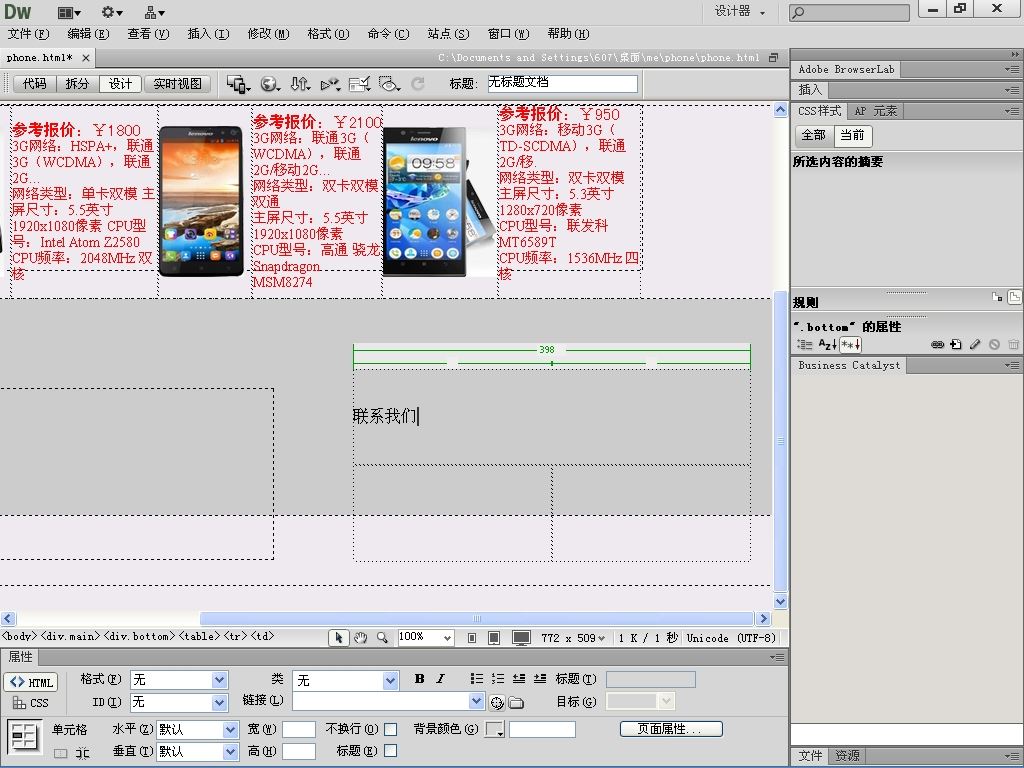Click the desktop size monitor icon
1024x768 pixels.
tap(521, 638)
